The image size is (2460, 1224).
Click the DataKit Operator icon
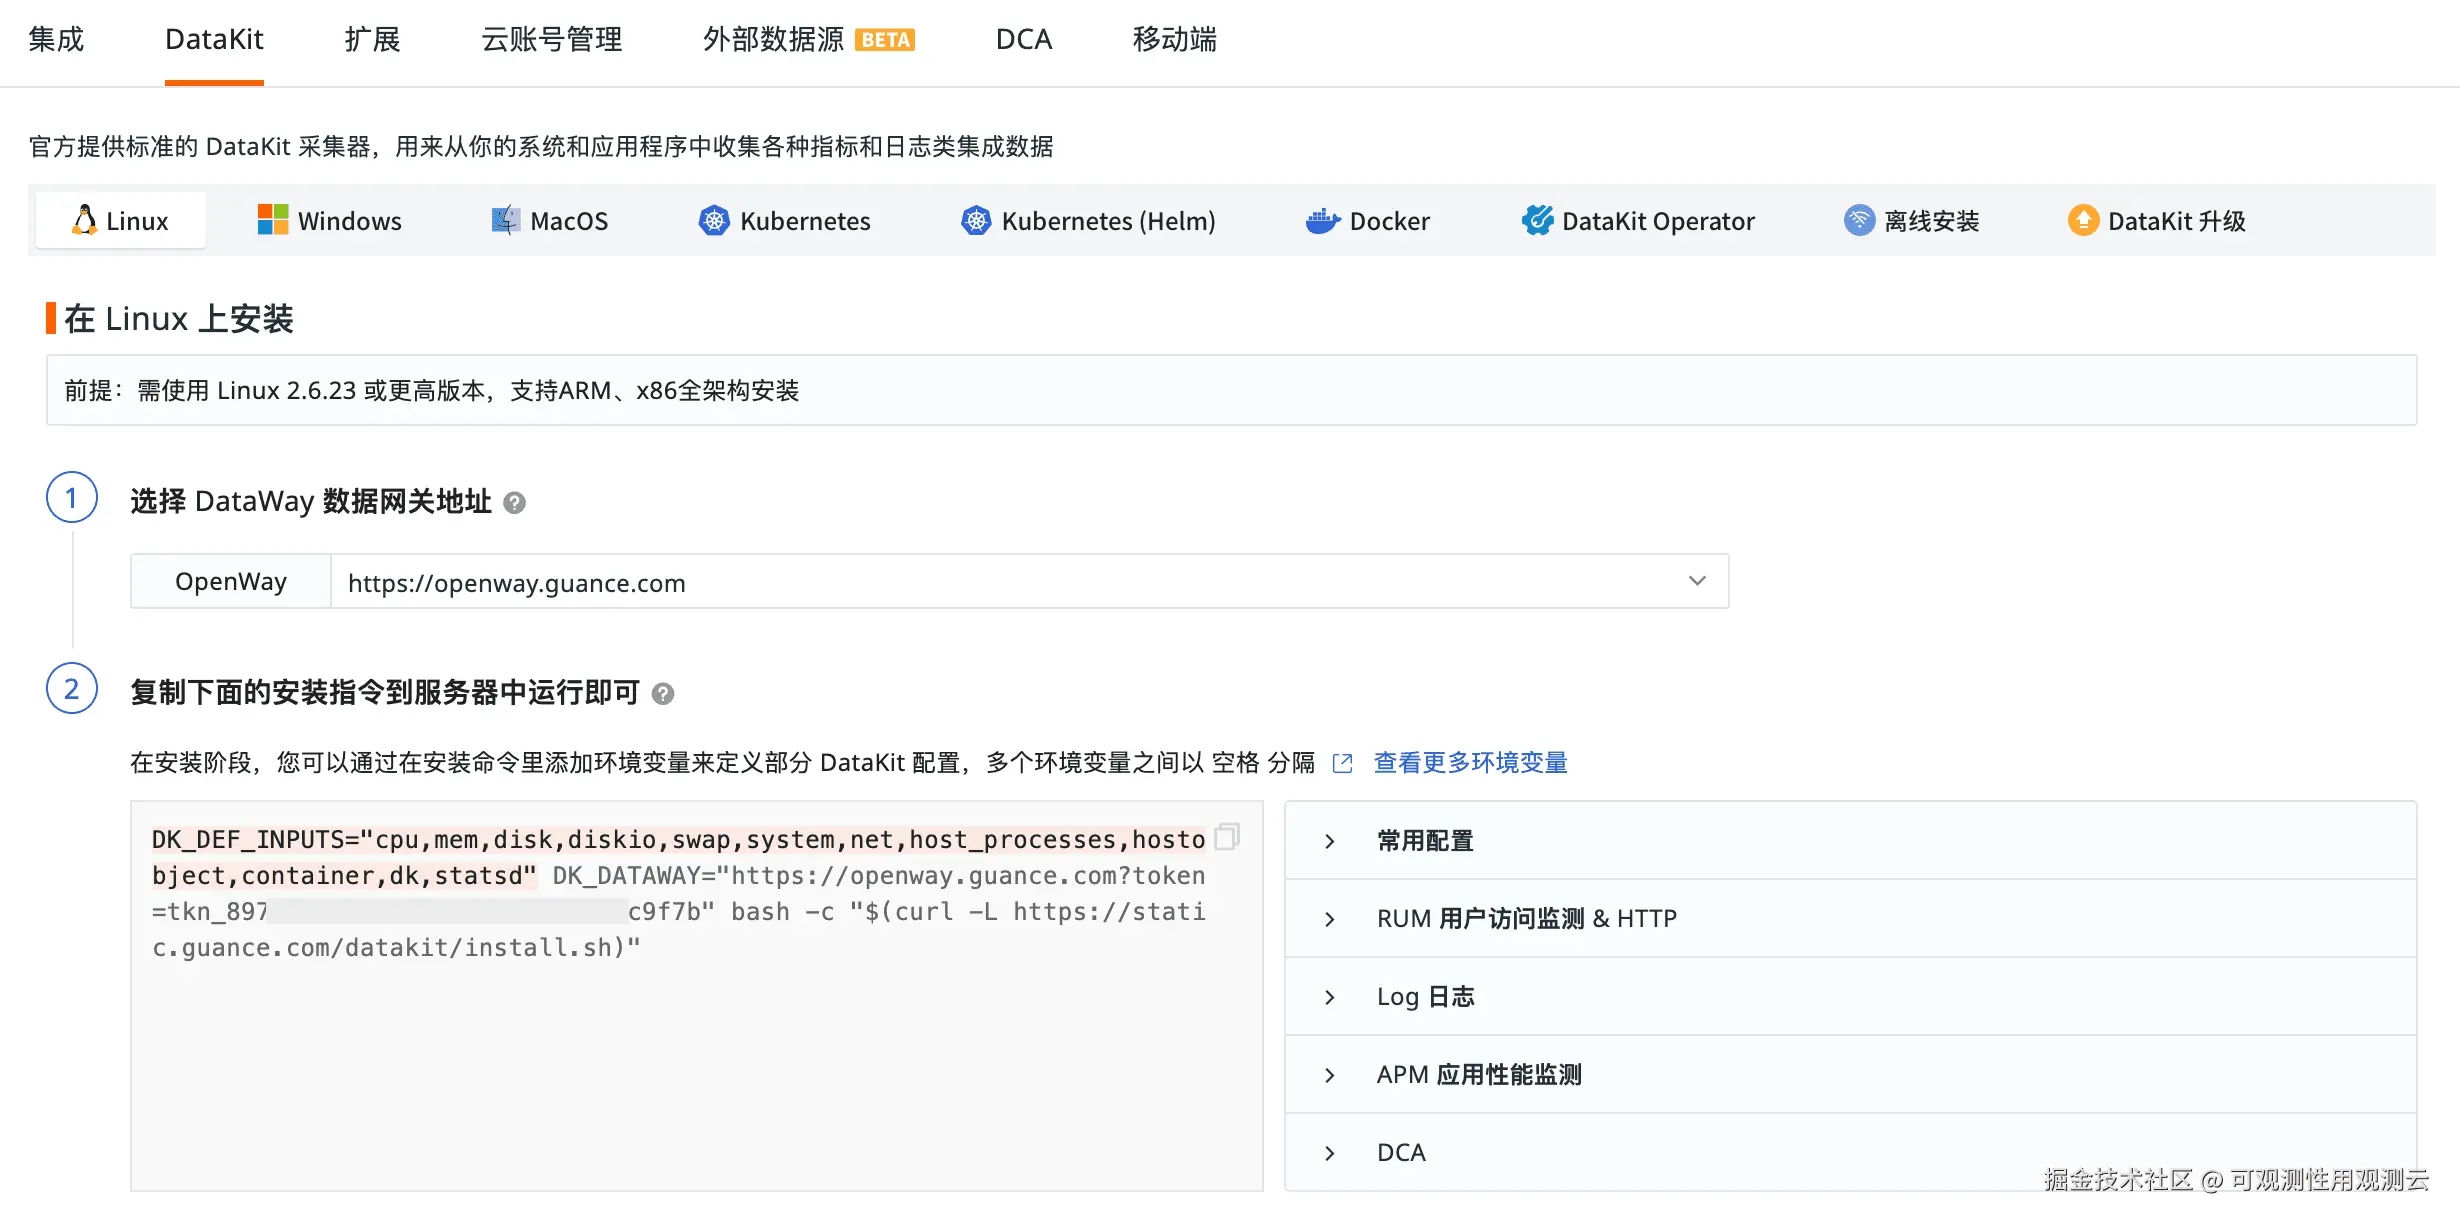click(1537, 220)
